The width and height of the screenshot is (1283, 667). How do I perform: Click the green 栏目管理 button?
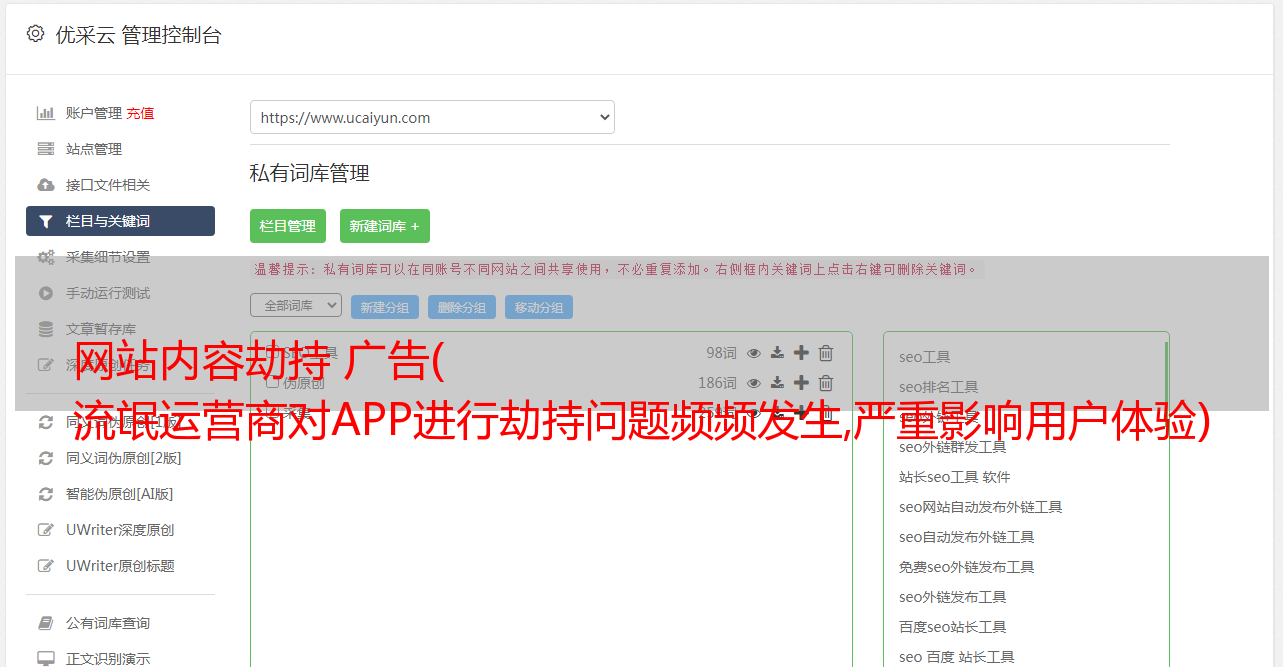click(x=288, y=226)
